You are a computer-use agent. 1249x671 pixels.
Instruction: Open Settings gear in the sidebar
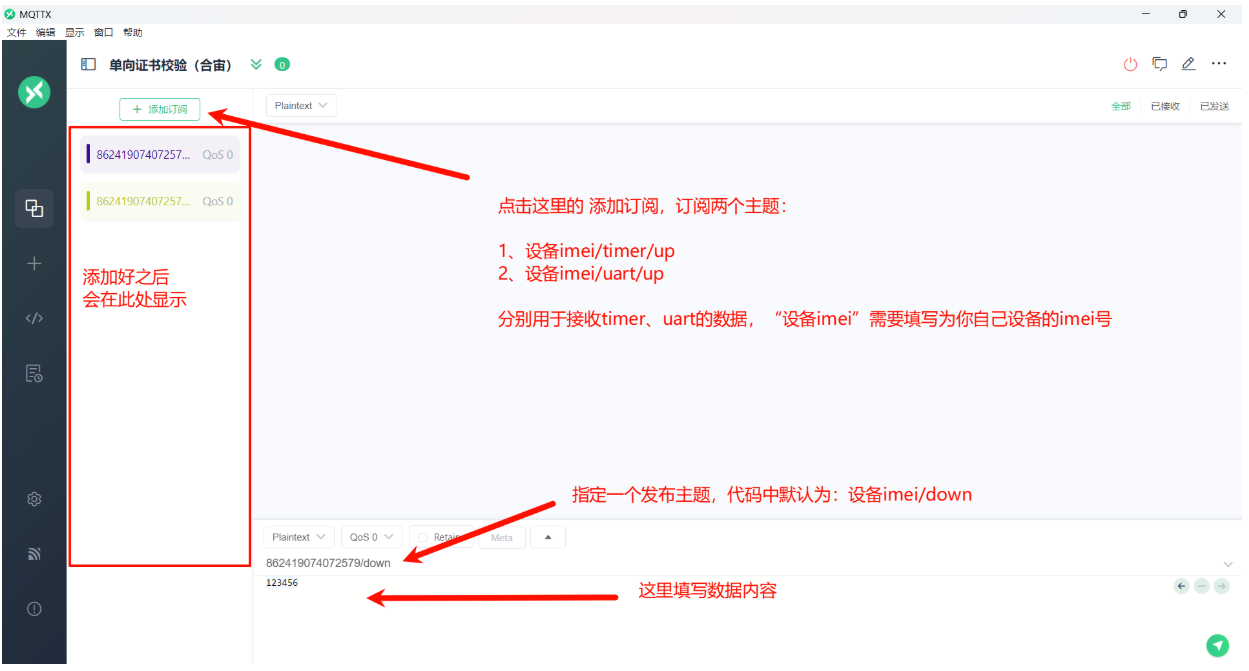coord(34,499)
